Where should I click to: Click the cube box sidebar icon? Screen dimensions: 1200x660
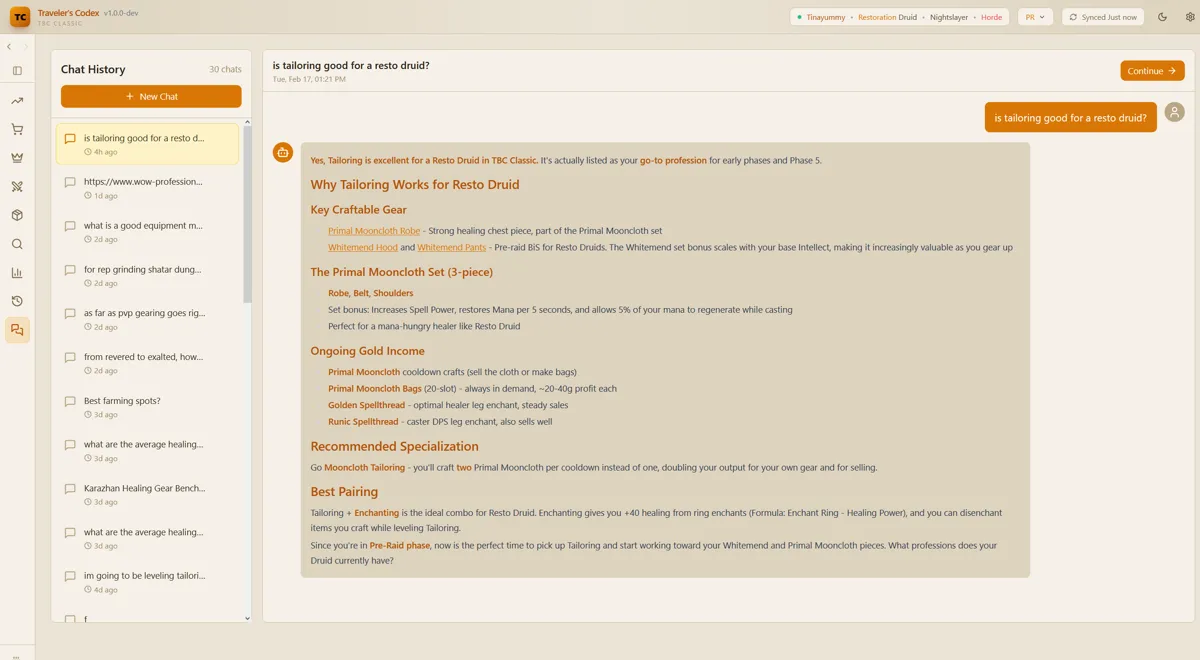[x=17, y=215]
